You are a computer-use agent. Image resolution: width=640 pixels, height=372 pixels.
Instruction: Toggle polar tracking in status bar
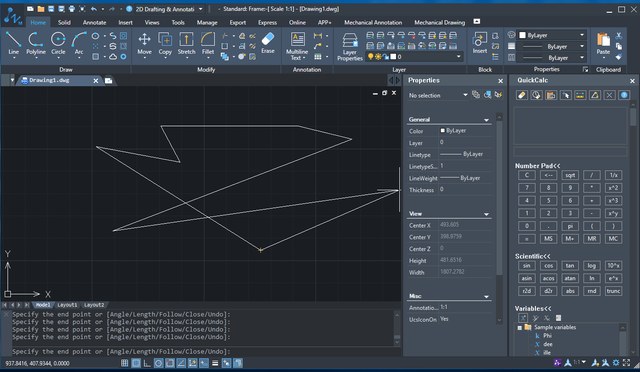tap(158, 363)
